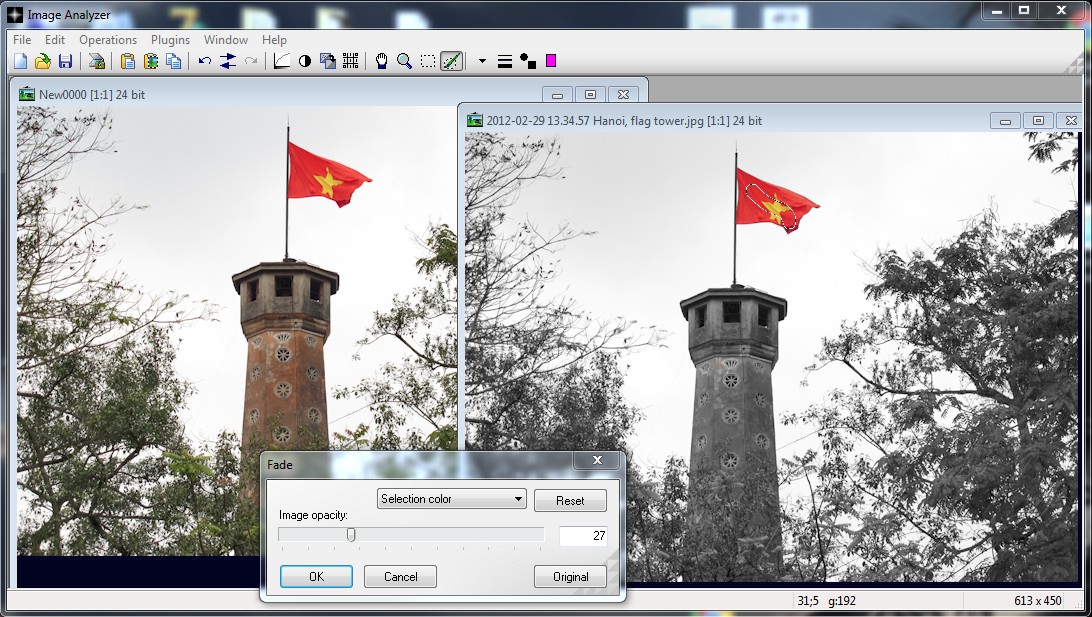Viewport: 1092px width, 617px height.
Task: Open the Operations menu
Action: (108, 40)
